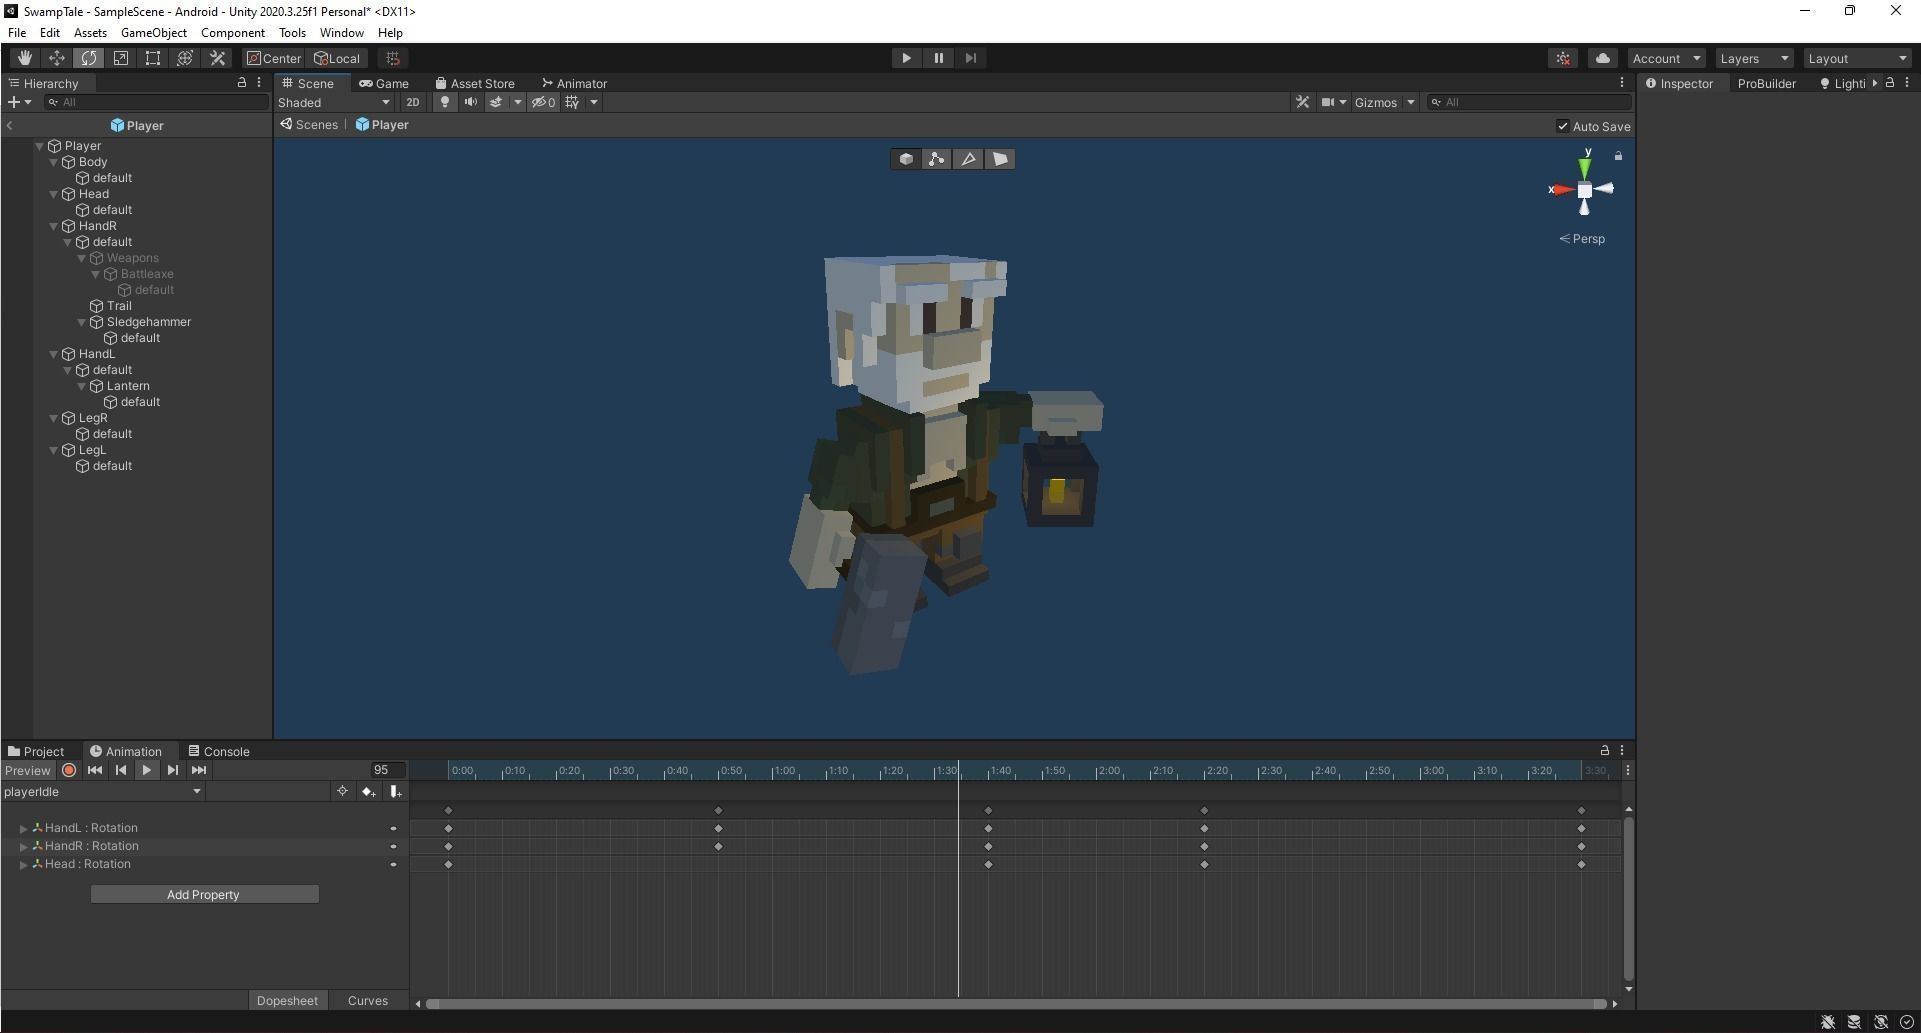Toggle scene audio
The width and height of the screenshot is (1921, 1033).
click(x=470, y=102)
